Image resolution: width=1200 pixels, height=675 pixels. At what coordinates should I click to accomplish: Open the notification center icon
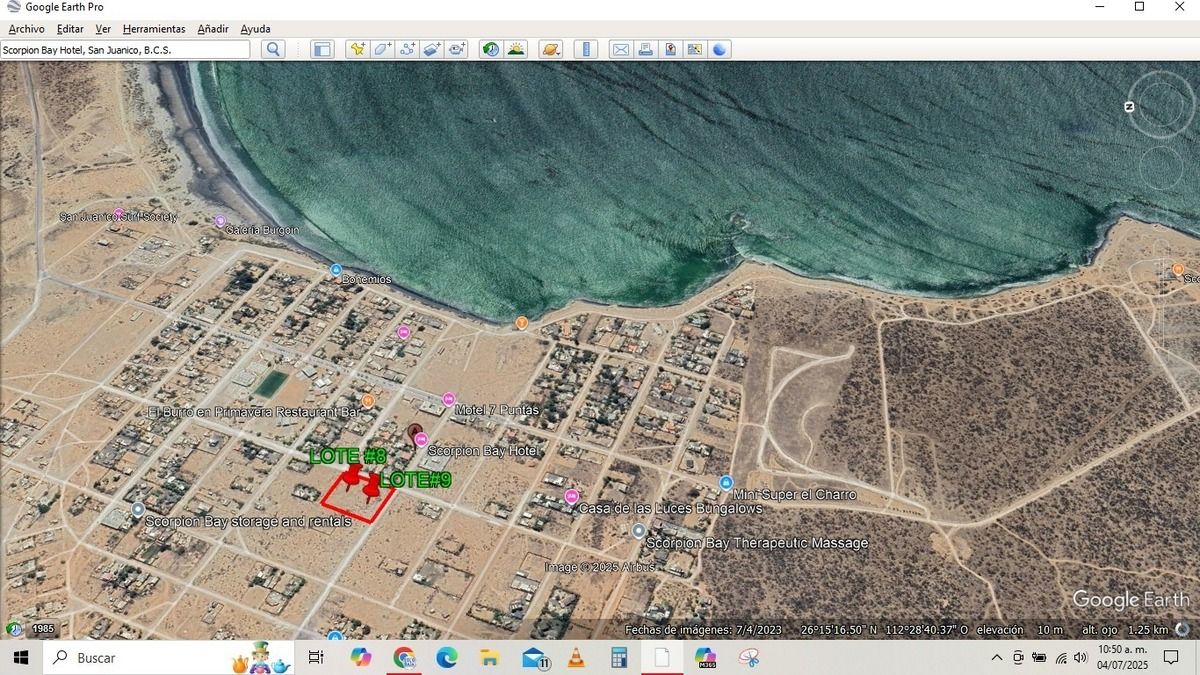pyautogui.click(x=1171, y=657)
